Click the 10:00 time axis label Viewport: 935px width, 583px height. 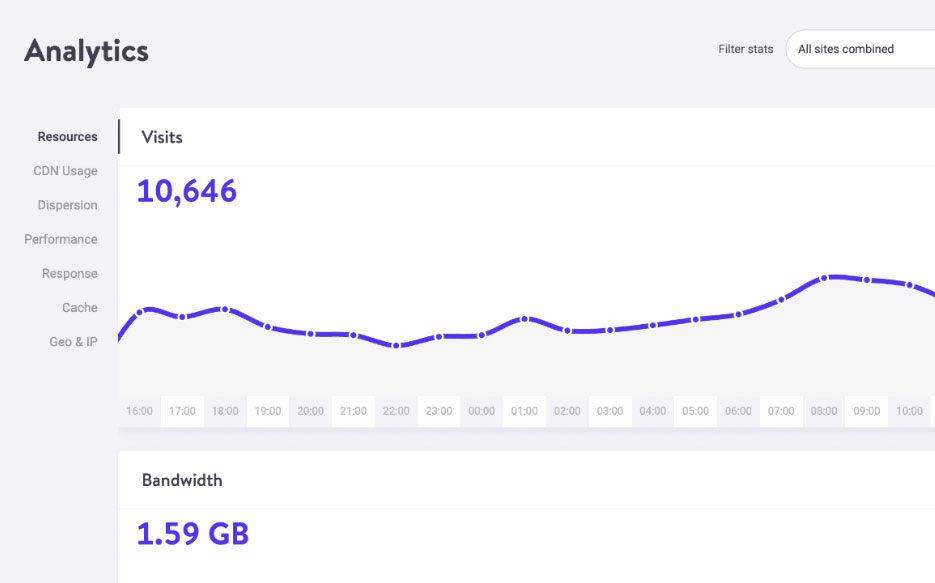point(909,411)
